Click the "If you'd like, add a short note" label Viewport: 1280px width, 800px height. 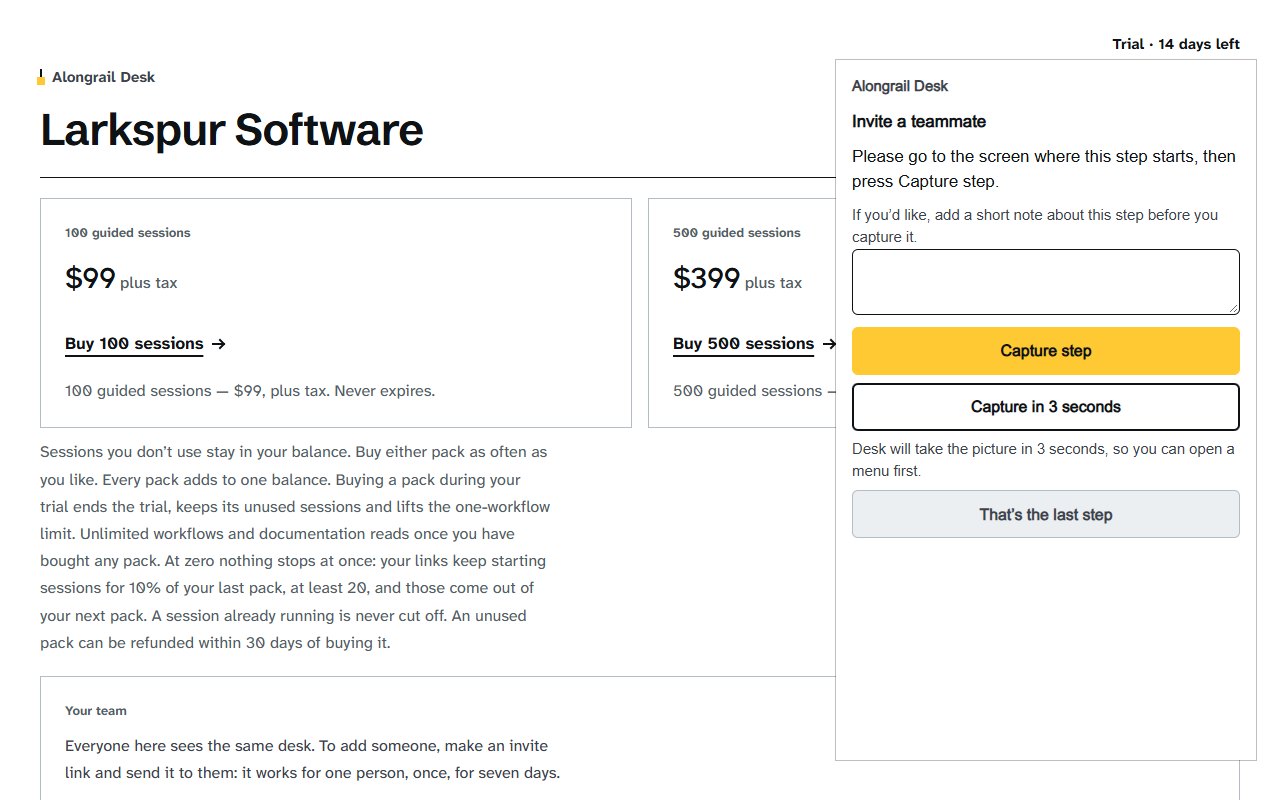pyautogui.click(x=1035, y=226)
